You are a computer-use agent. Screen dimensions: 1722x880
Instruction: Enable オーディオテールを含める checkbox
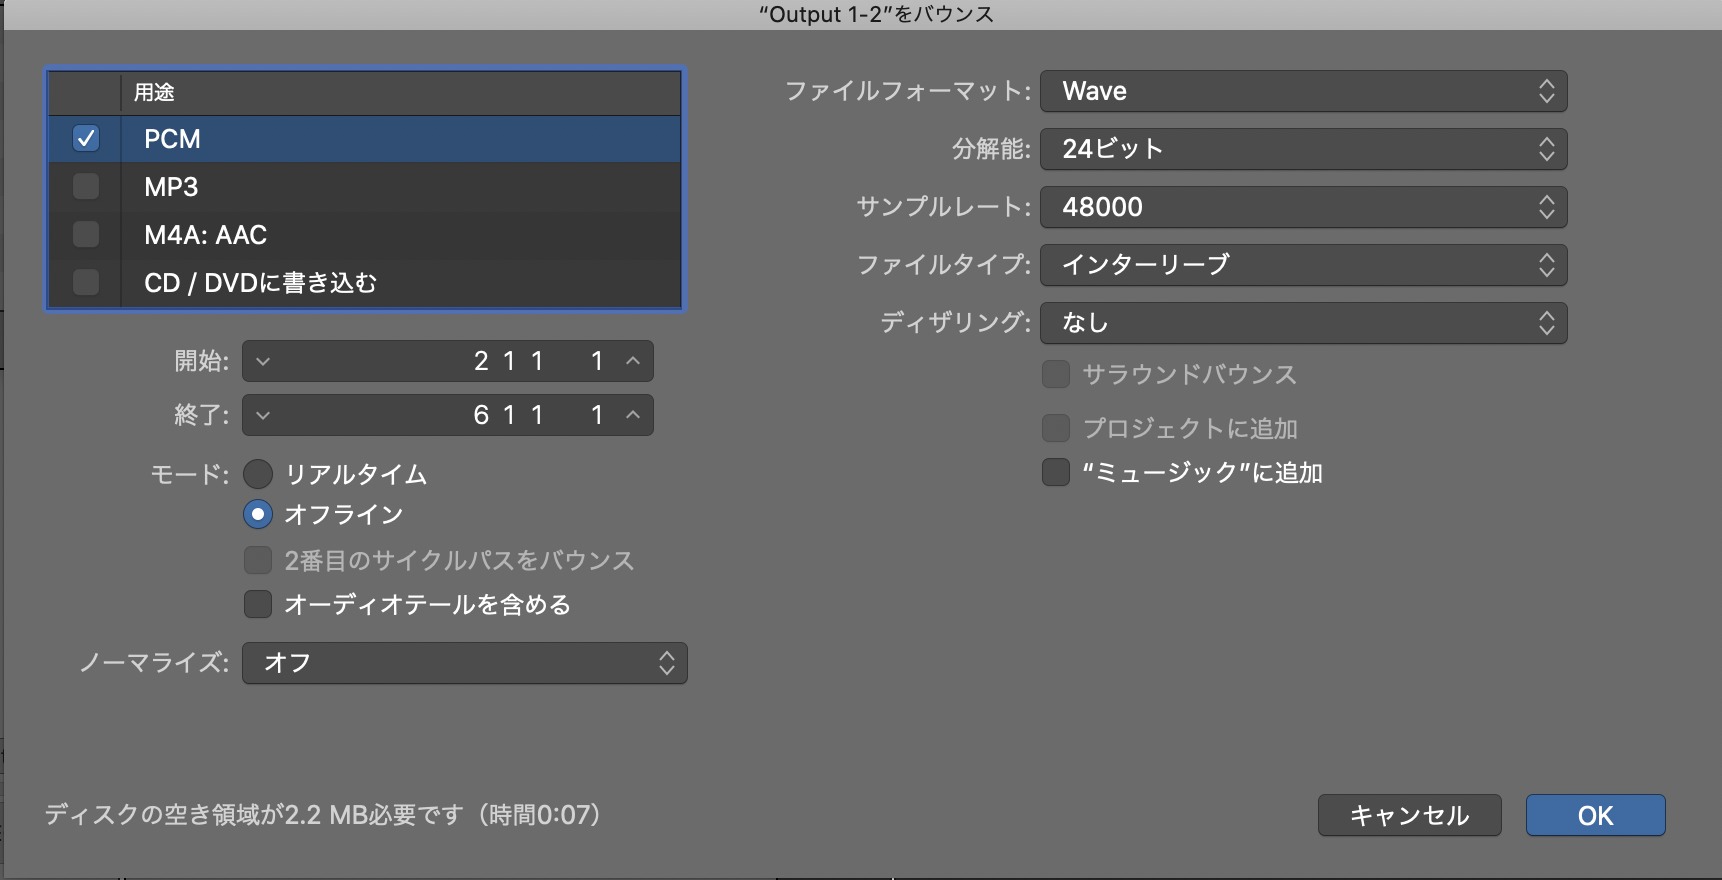258,604
